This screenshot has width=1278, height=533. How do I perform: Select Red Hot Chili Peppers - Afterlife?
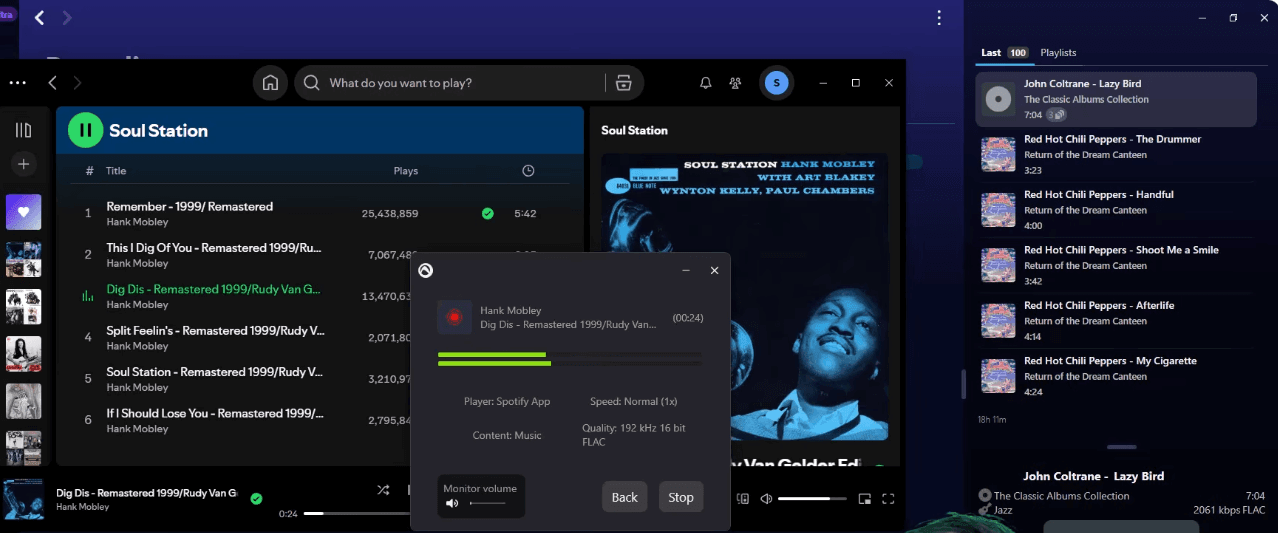1116,321
